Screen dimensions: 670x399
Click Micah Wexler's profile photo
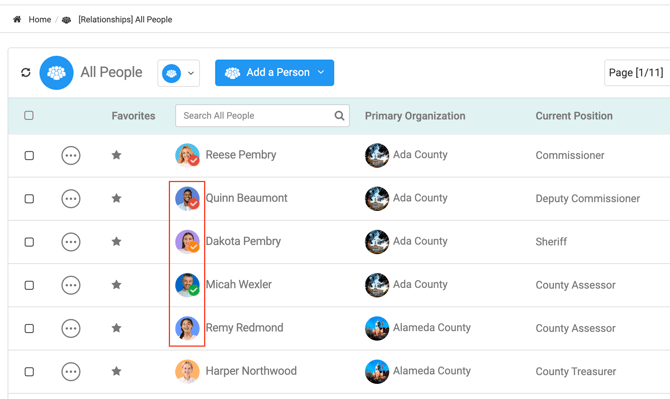click(x=187, y=285)
